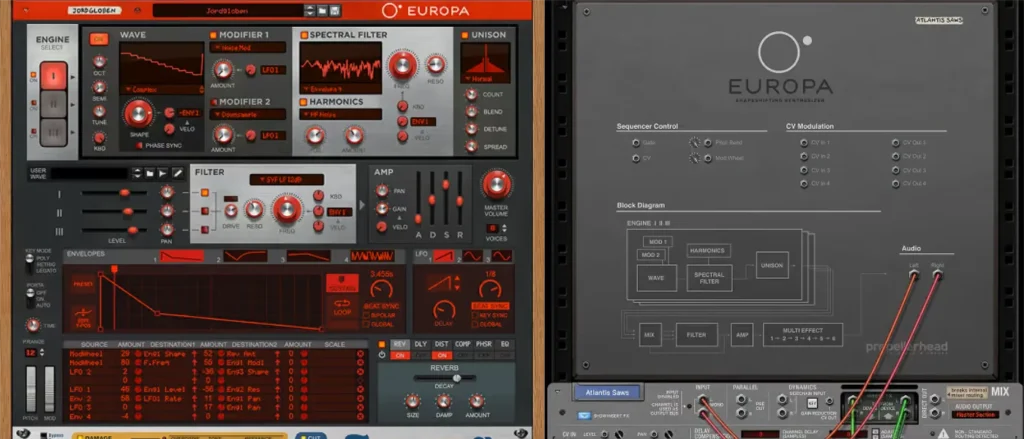Click the CV Out 1 jack

(x=895, y=142)
